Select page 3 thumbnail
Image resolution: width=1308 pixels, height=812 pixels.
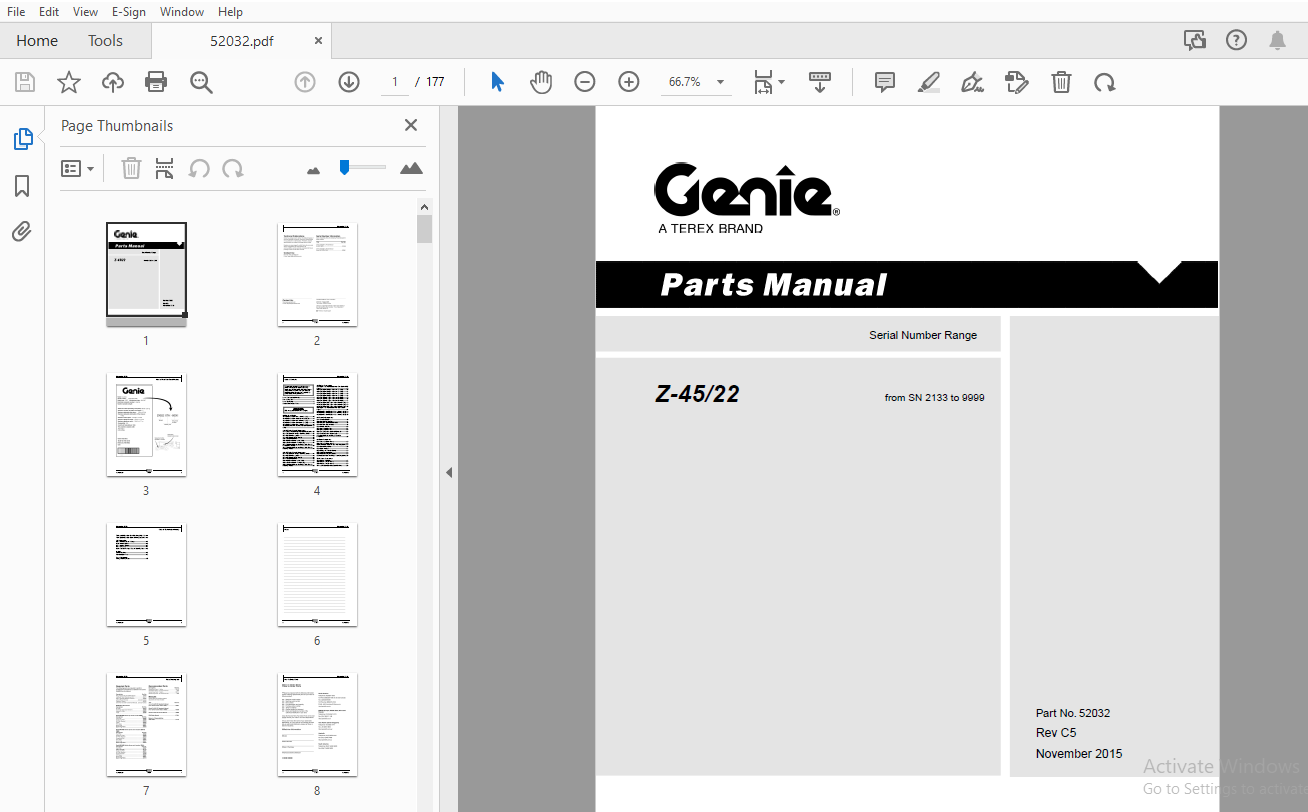[x=146, y=424]
